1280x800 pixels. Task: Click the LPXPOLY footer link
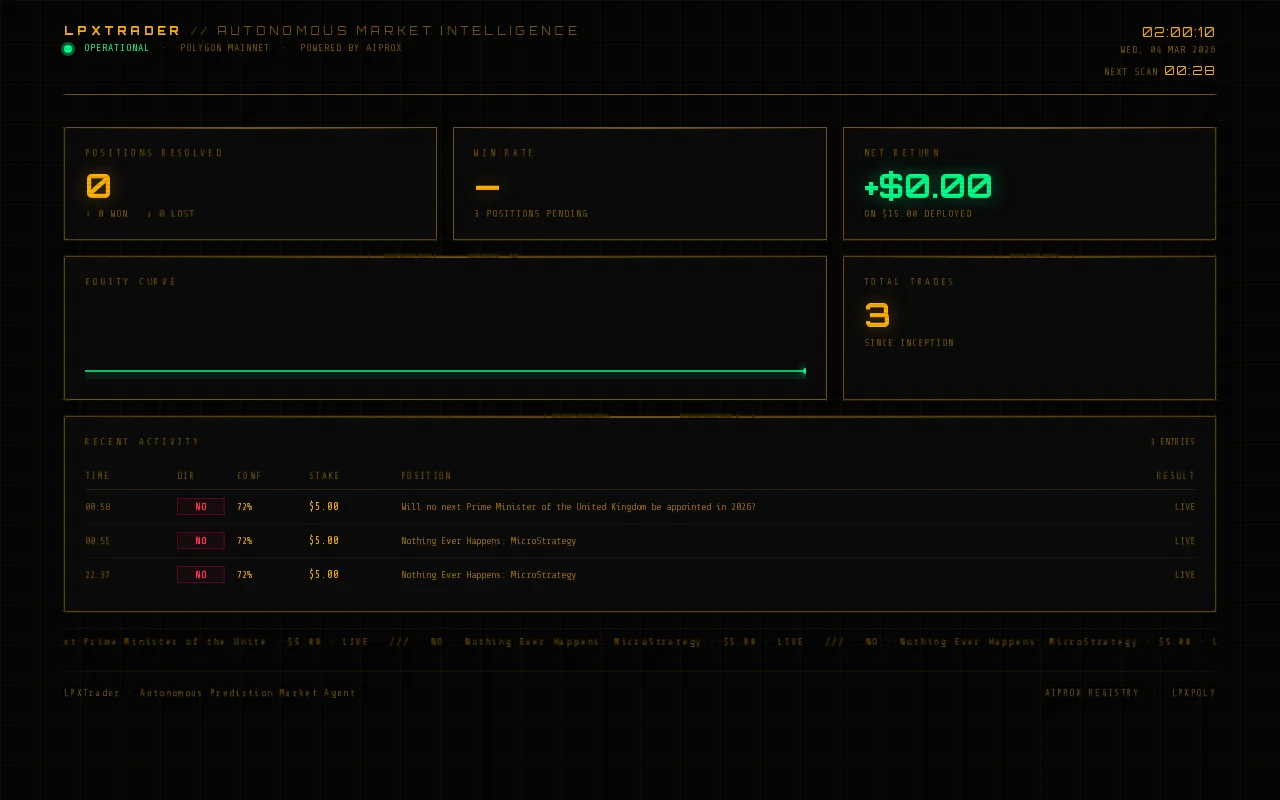point(1194,693)
